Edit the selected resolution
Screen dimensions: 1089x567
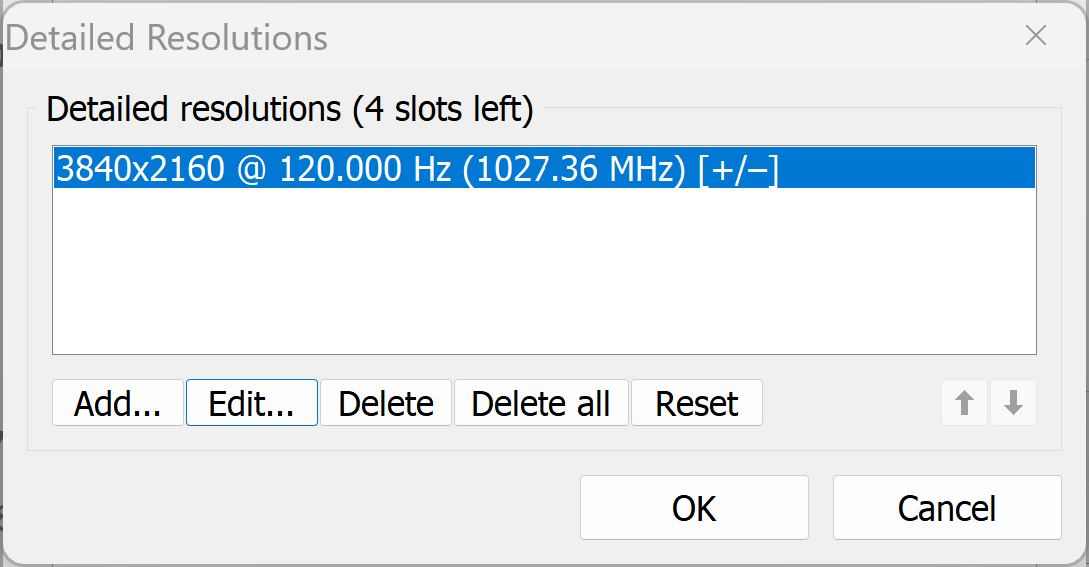coord(251,402)
